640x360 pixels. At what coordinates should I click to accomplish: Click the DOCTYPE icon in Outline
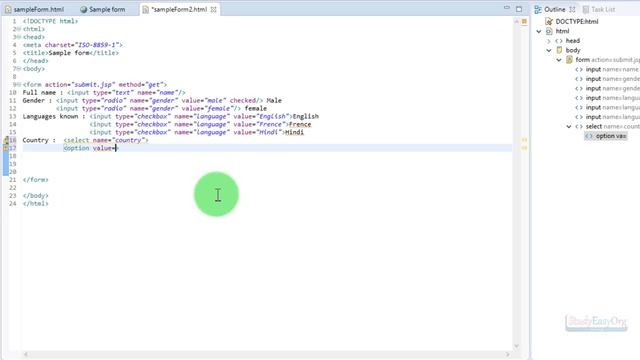(x=549, y=22)
